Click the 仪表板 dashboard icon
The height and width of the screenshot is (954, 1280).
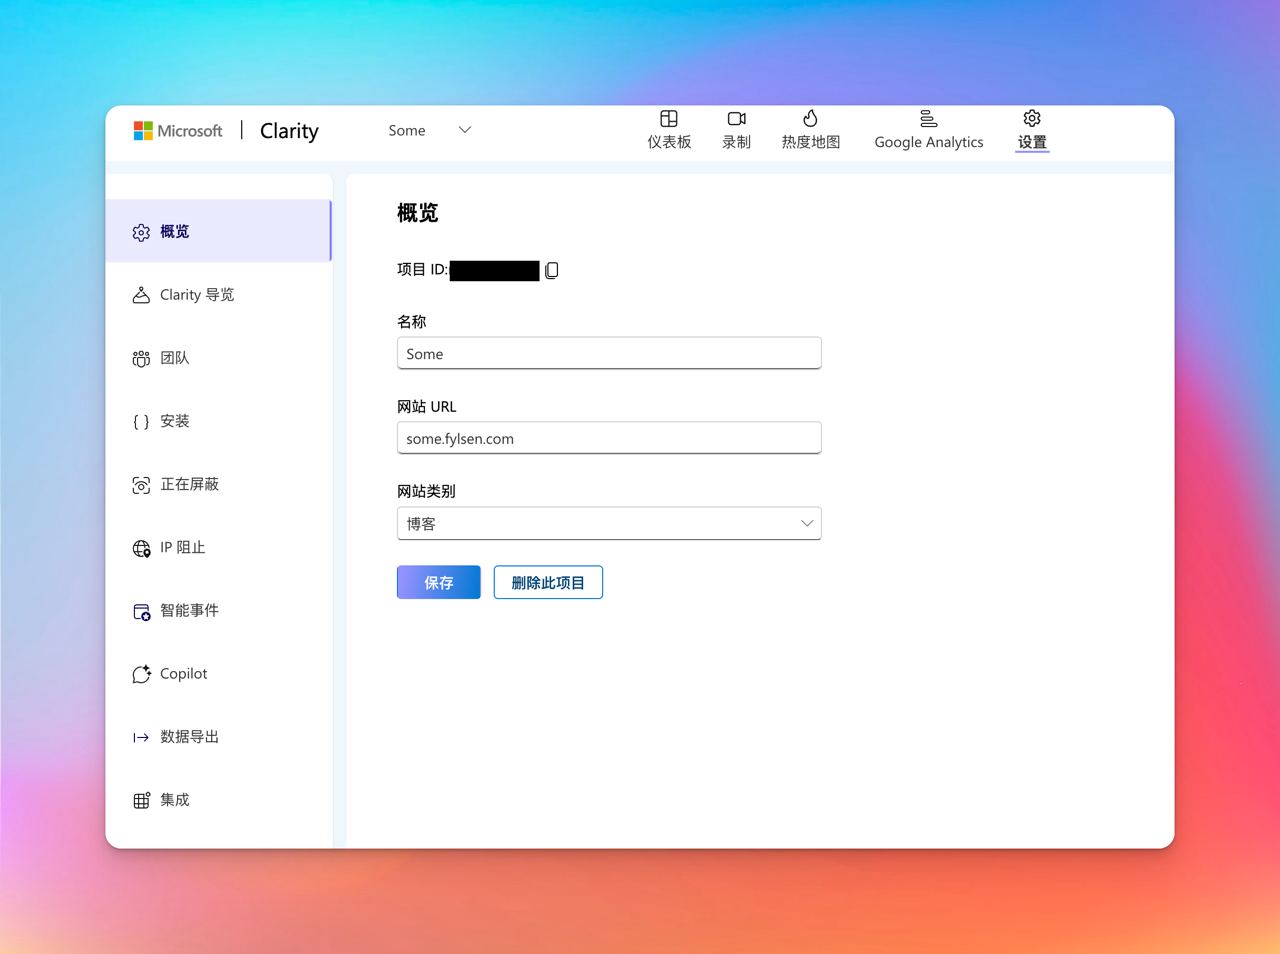(x=669, y=119)
